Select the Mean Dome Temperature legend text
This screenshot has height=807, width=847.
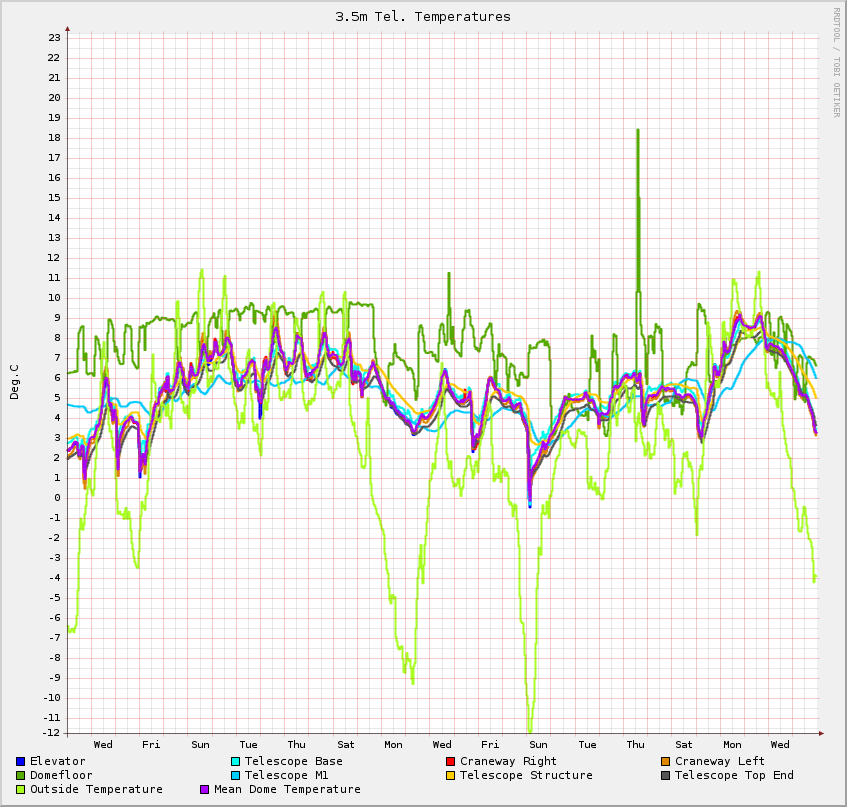click(287, 789)
